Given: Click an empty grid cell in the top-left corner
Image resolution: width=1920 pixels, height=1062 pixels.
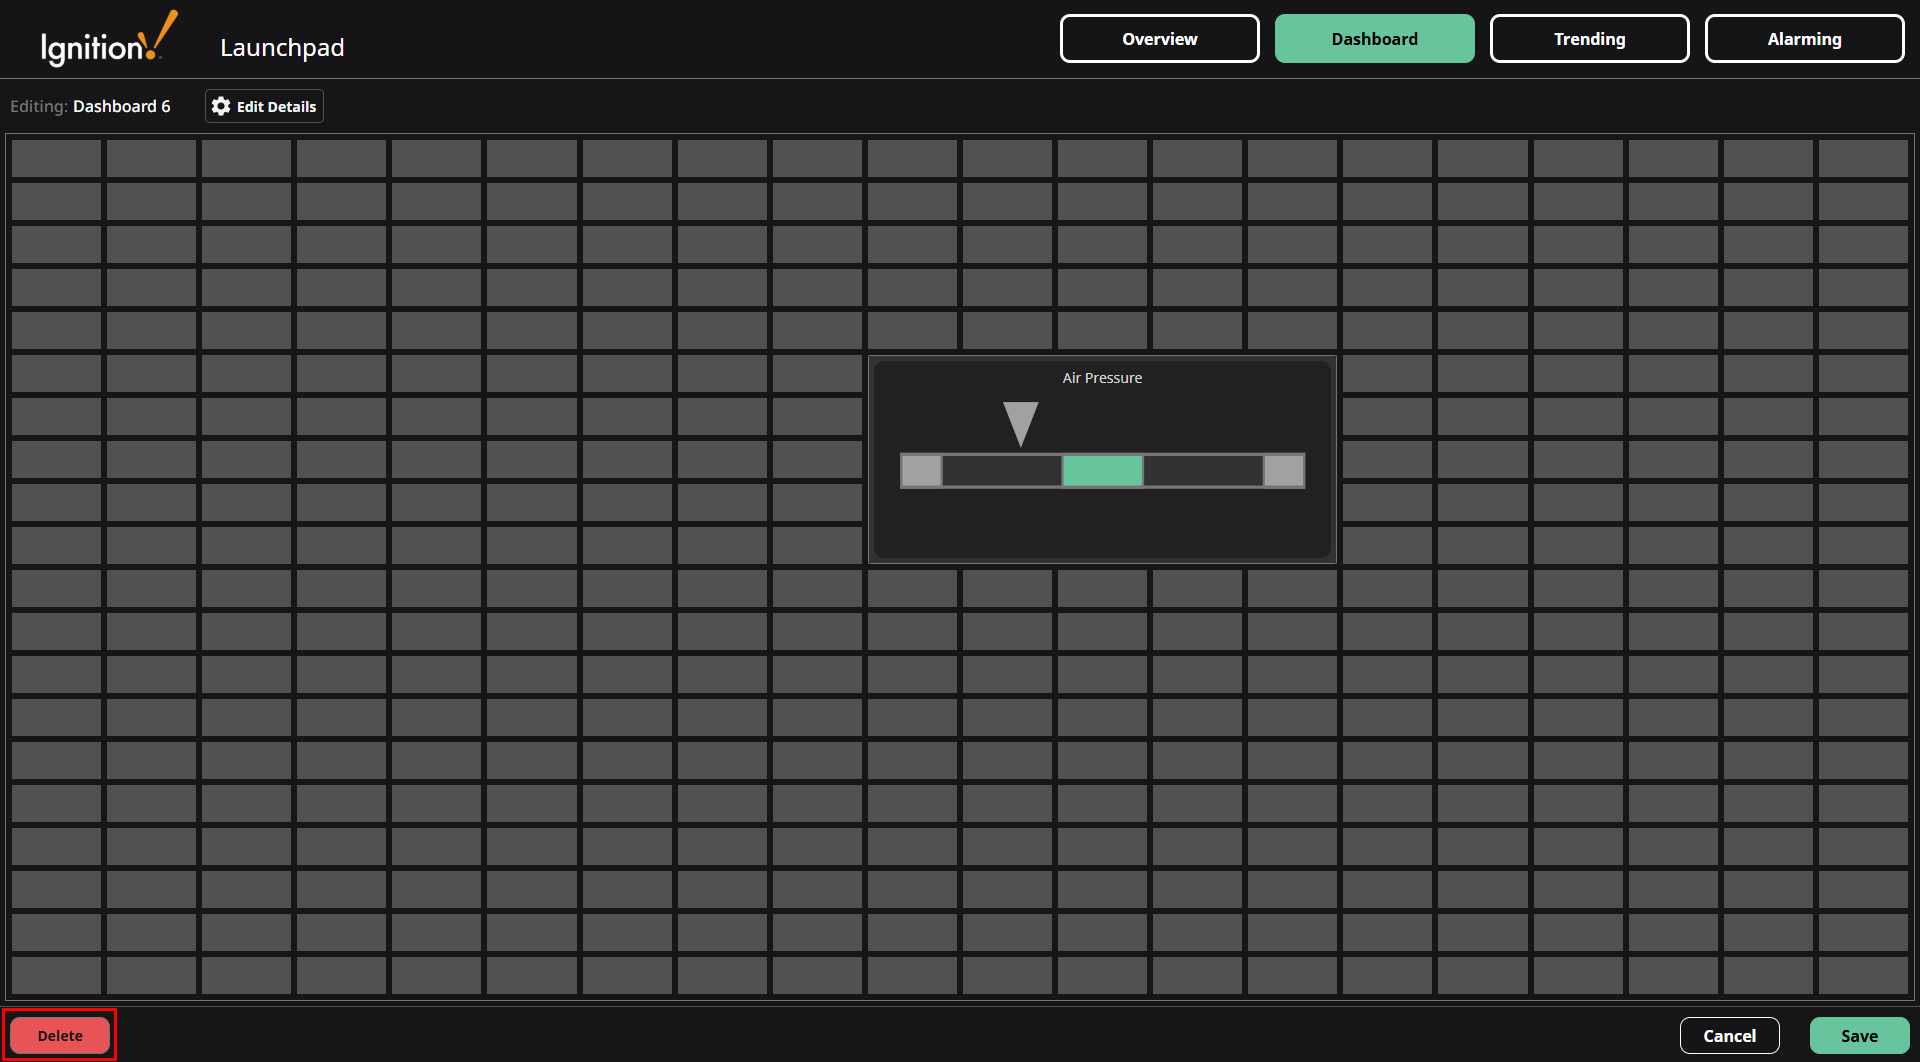Looking at the screenshot, I should coord(56,158).
